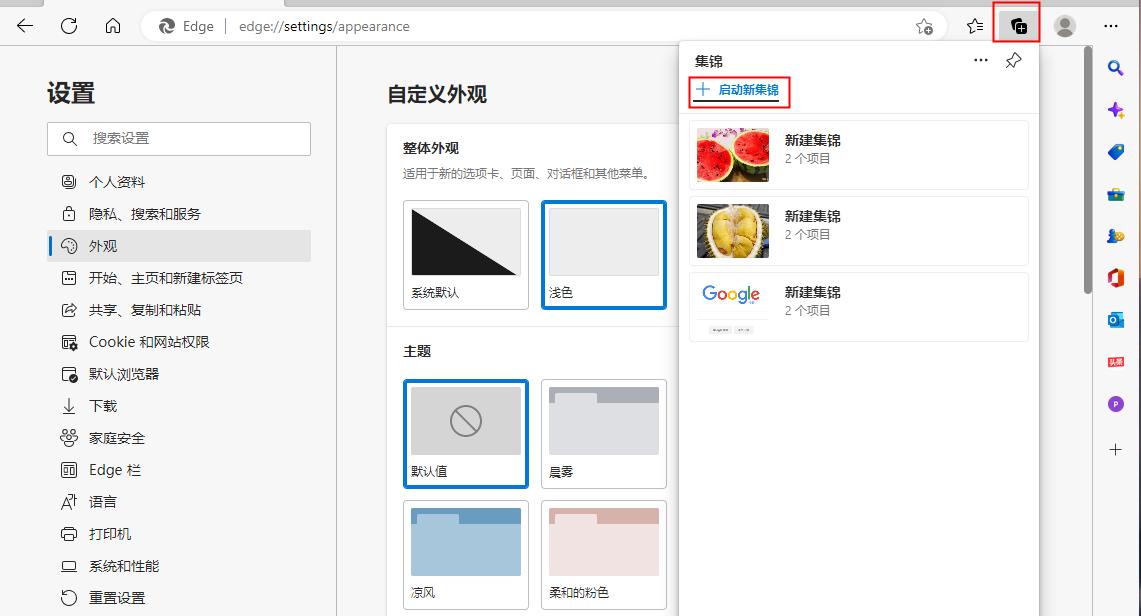
Task: Open the Edge Collections icon in toolbar
Action: pyautogui.click(x=1016, y=26)
